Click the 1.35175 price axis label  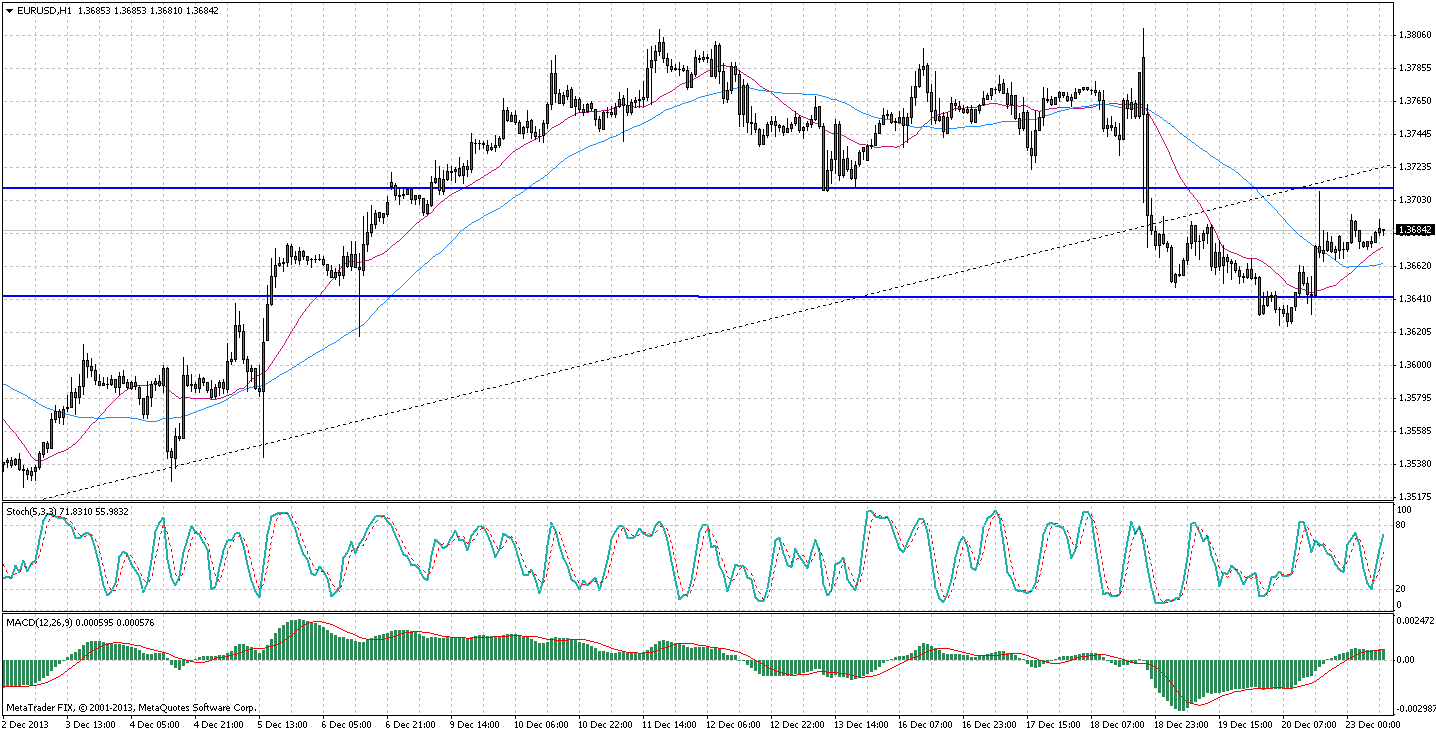pos(1412,497)
